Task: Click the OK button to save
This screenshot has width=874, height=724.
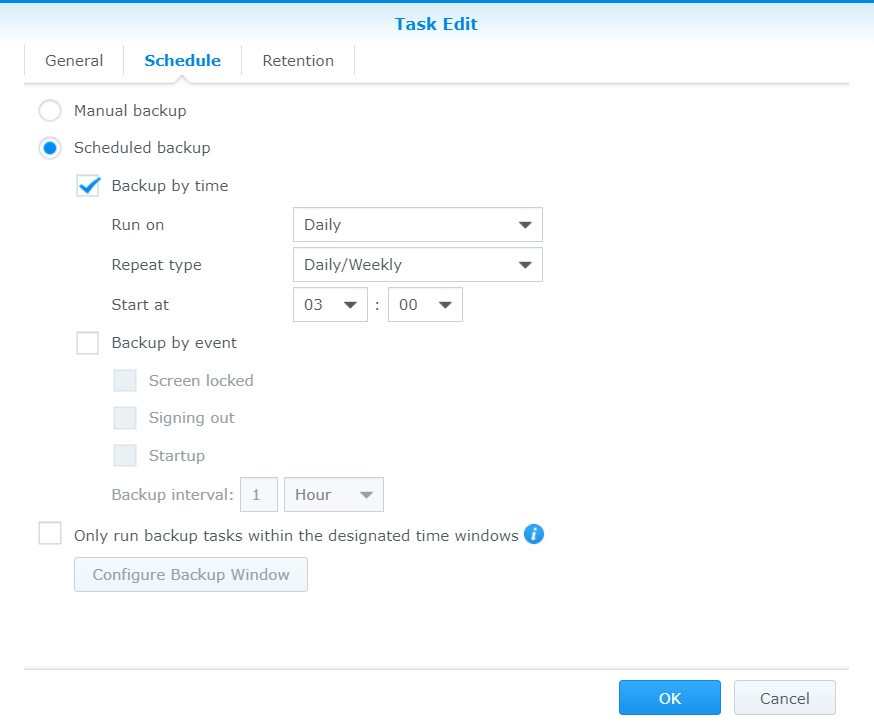Action: pos(669,697)
